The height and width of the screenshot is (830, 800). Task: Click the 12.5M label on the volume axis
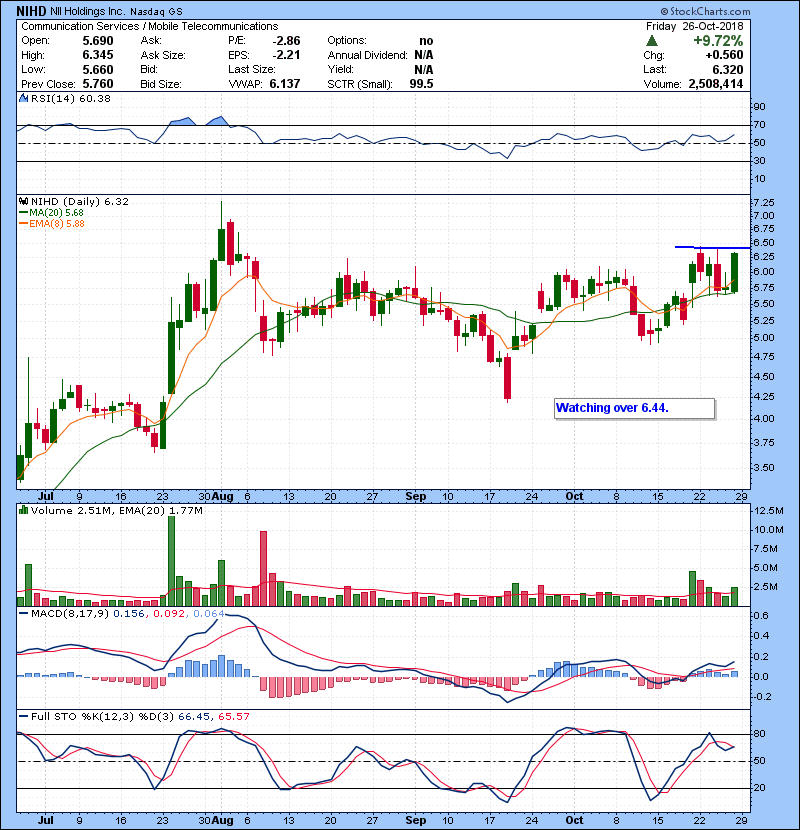click(x=769, y=511)
